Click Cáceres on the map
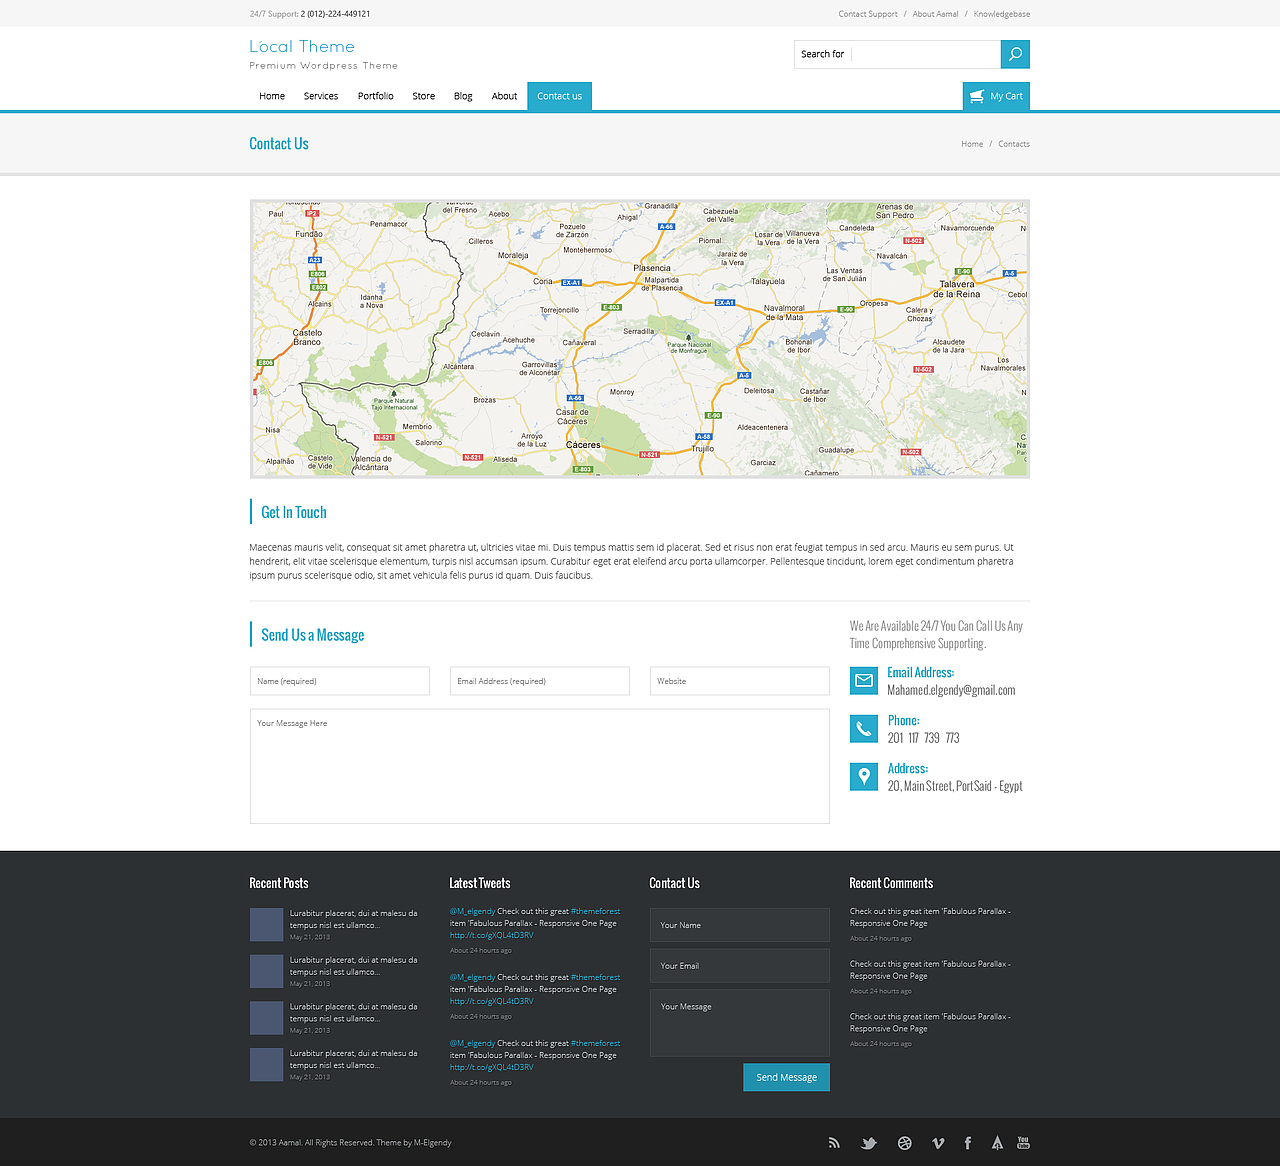Viewport: 1280px width, 1166px height. click(x=583, y=445)
